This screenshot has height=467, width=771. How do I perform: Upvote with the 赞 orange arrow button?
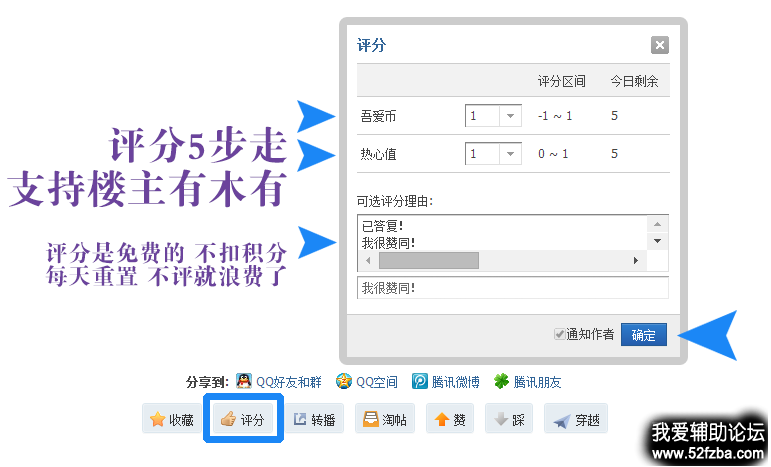point(450,419)
